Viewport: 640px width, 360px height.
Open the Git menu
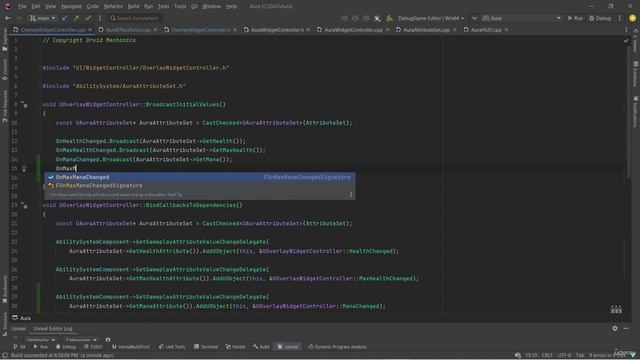(x=194, y=7)
